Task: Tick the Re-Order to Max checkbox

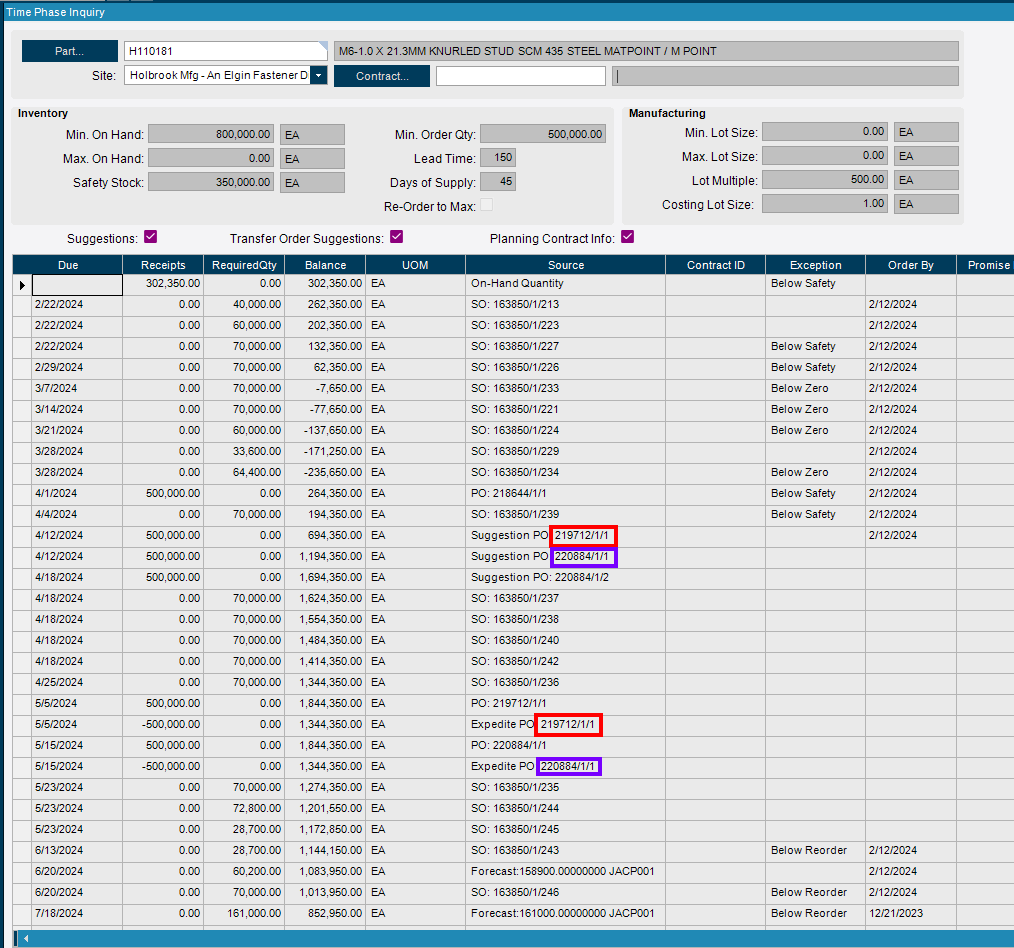Action: point(486,205)
